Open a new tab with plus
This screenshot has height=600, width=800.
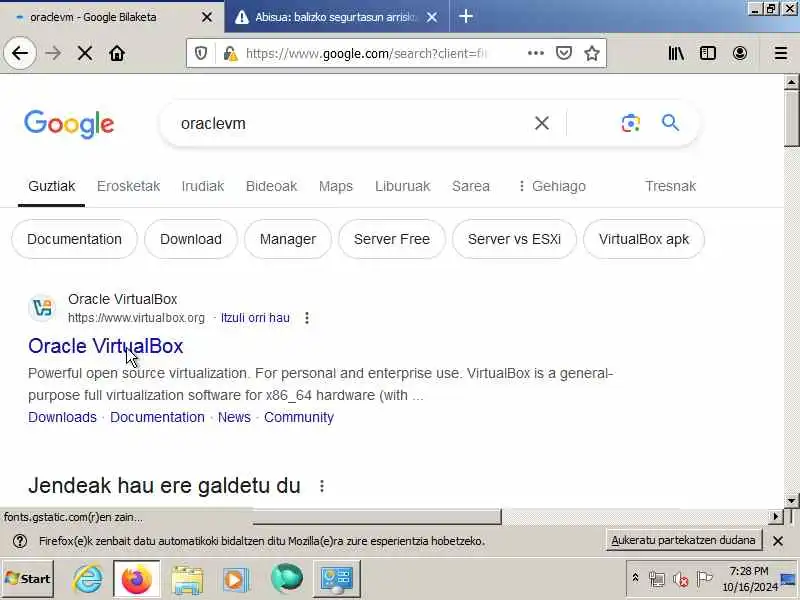click(x=465, y=16)
